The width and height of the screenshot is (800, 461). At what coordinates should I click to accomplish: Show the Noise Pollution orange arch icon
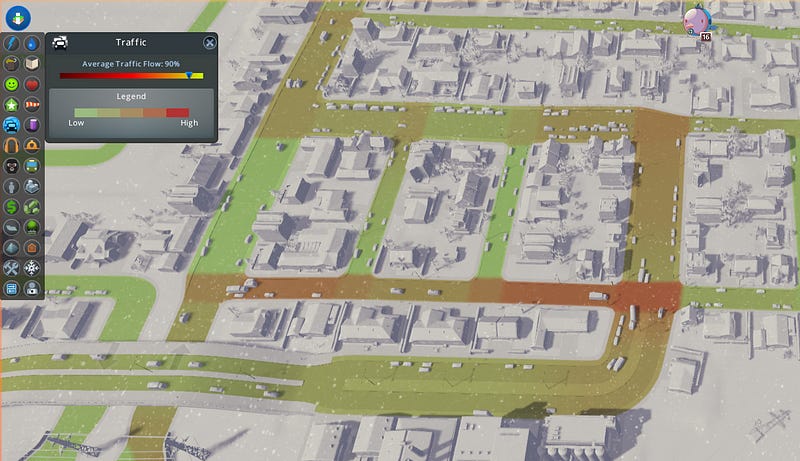point(11,146)
